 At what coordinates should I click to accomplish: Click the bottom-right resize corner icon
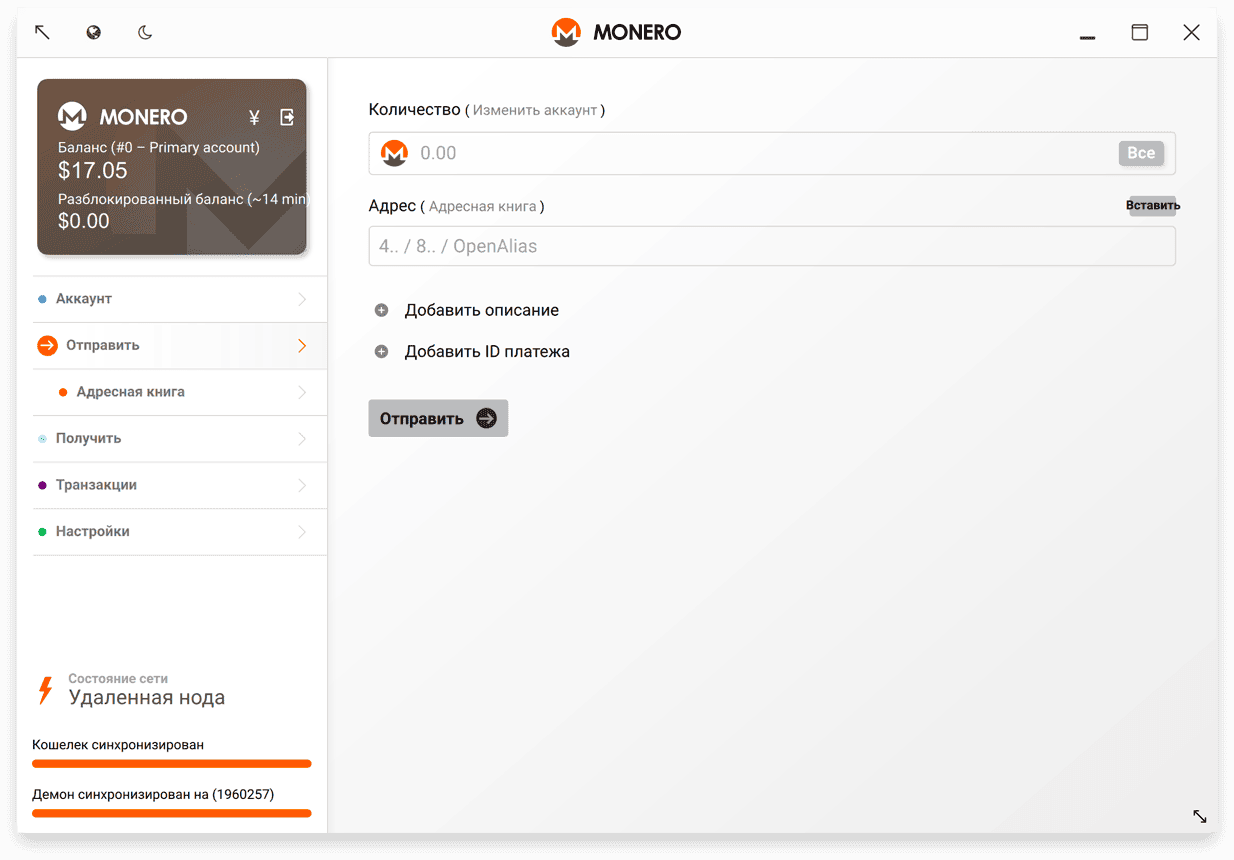point(1200,816)
